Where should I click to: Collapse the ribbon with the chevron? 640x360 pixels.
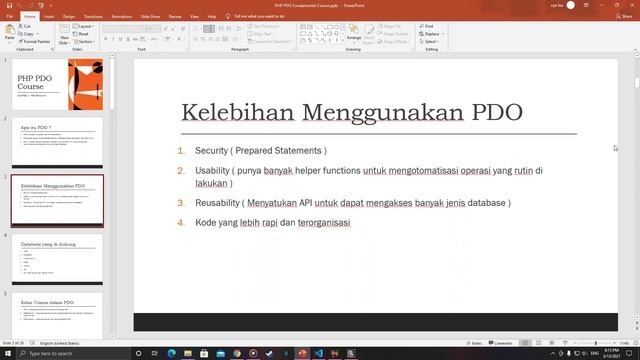point(635,49)
